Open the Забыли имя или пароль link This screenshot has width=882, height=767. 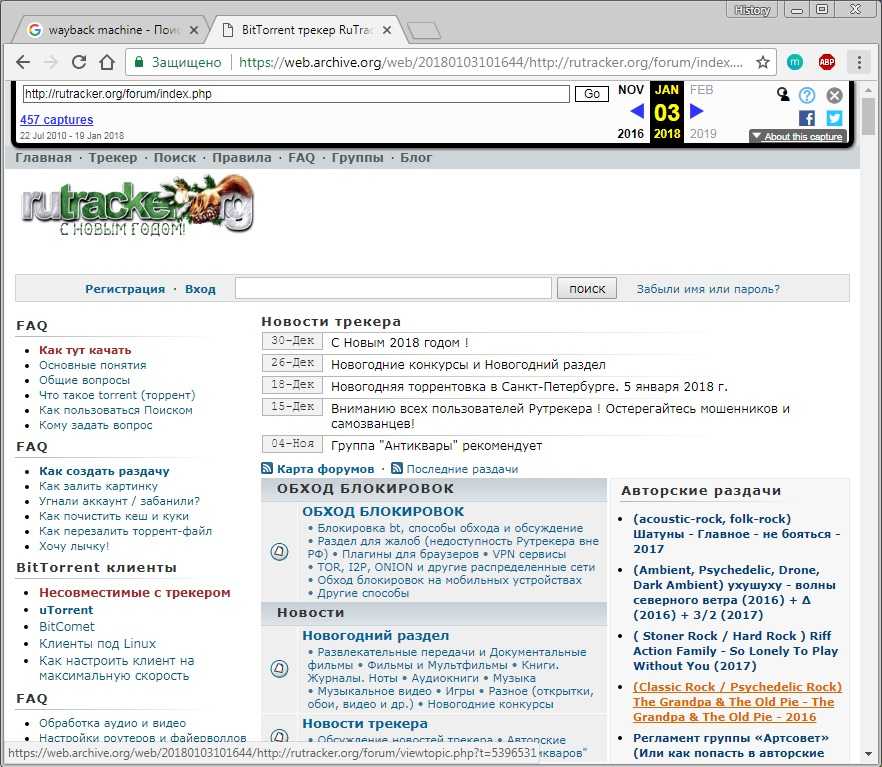pos(708,289)
